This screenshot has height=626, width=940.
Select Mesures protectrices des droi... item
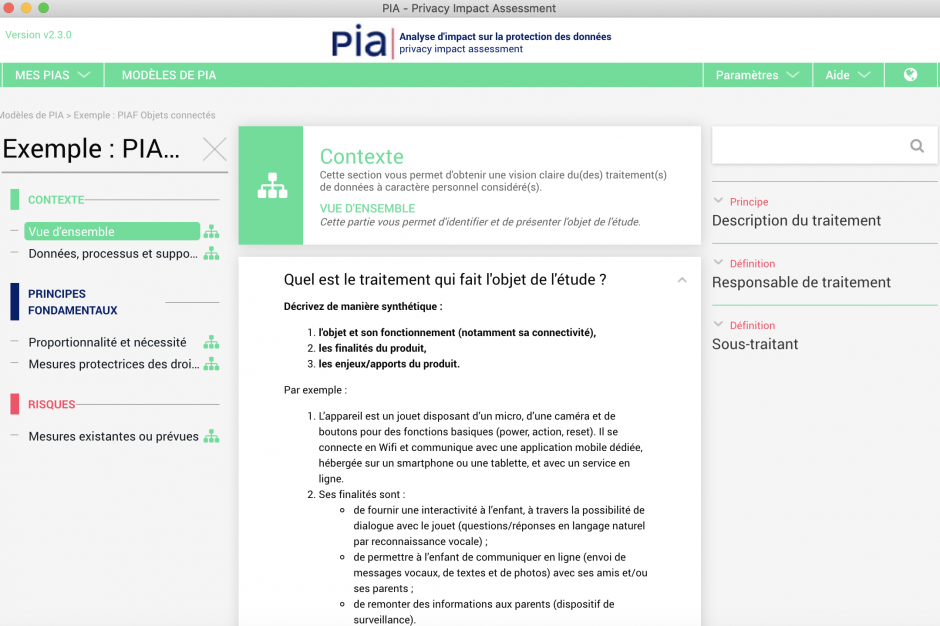coord(114,364)
